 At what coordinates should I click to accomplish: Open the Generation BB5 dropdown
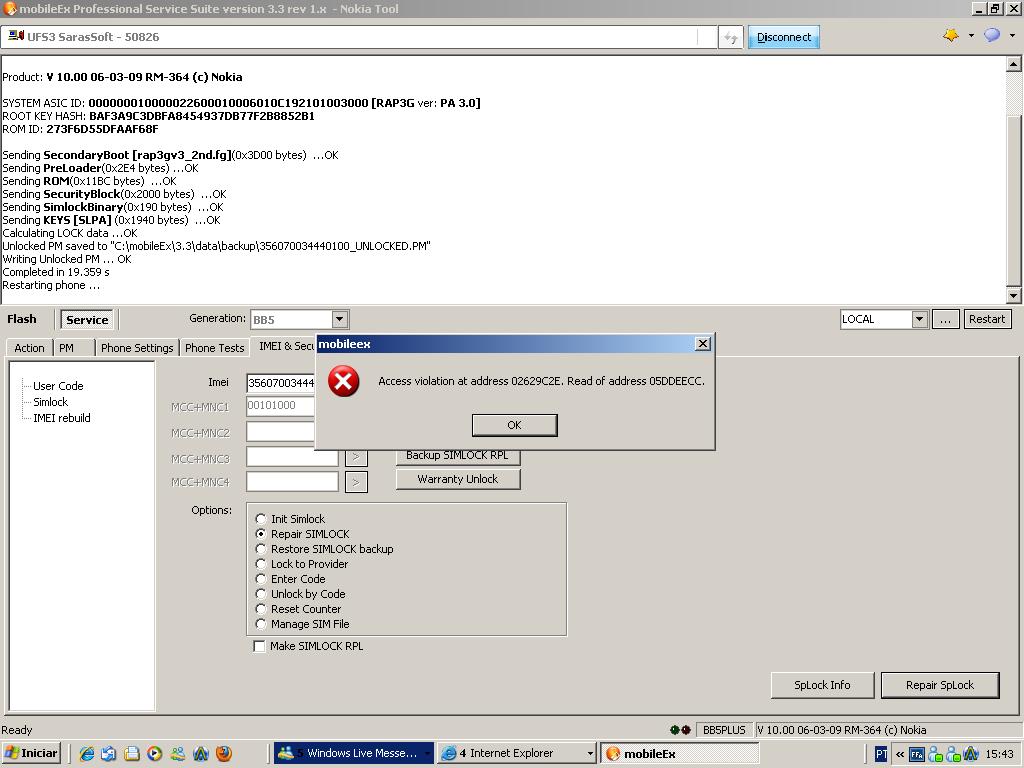tap(340, 319)
